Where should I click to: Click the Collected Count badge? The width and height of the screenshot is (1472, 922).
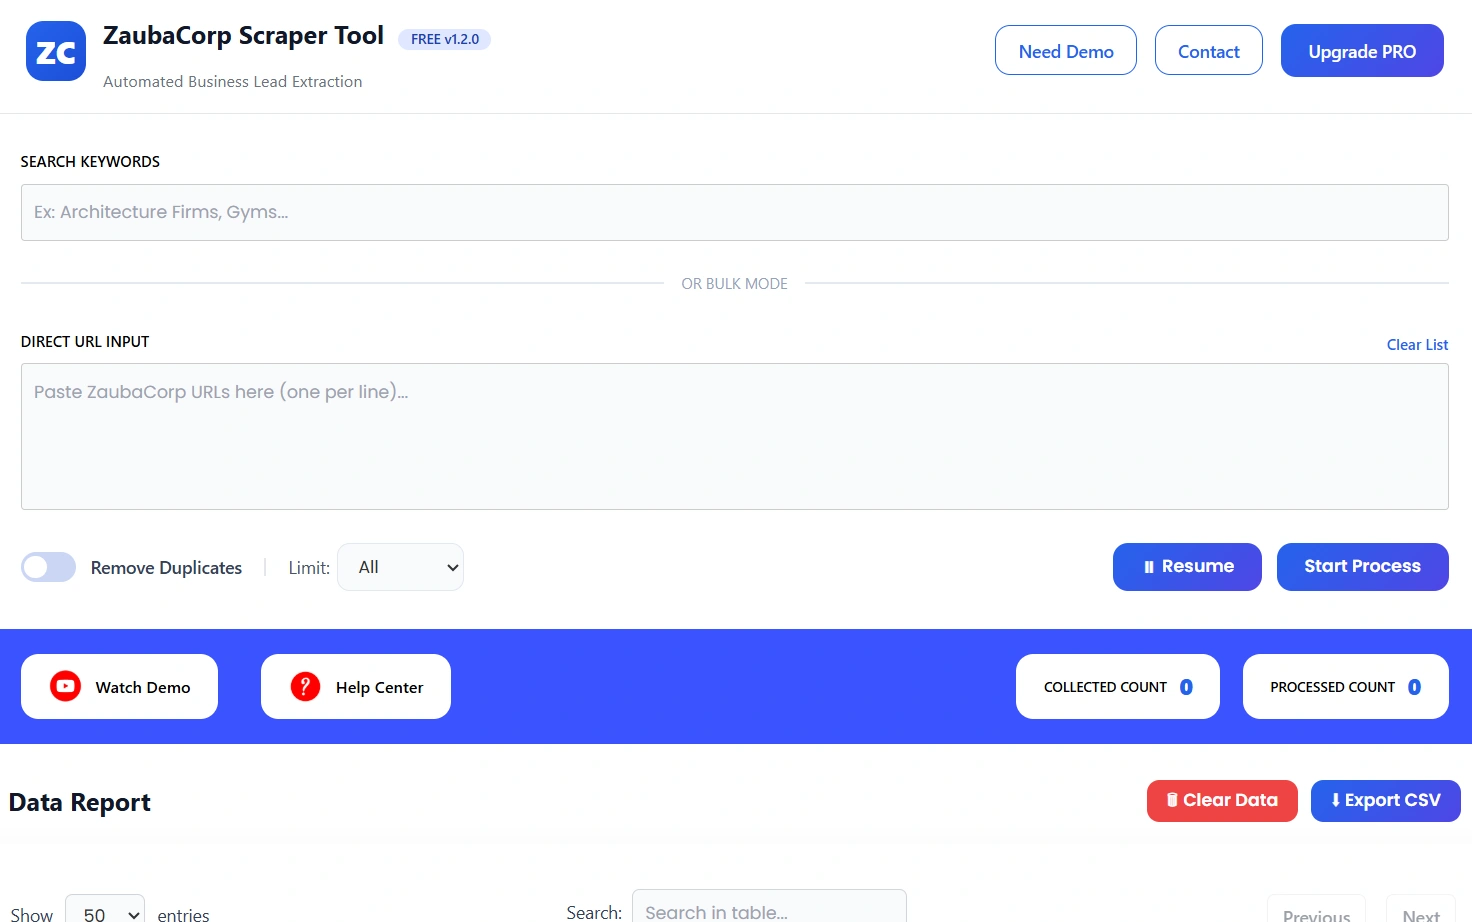(x=1118, y=687)
